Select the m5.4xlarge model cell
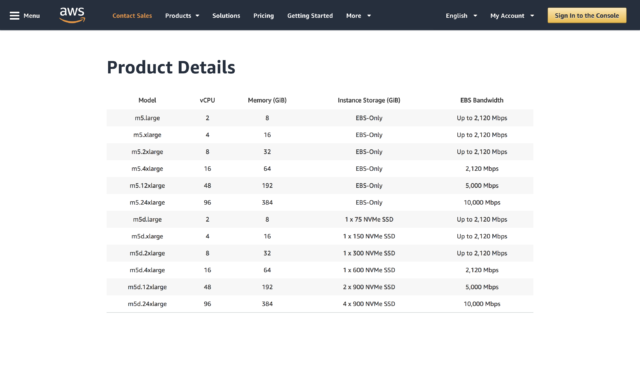The width and height of the screenshot is (640, 367). (x=147, y=169)
